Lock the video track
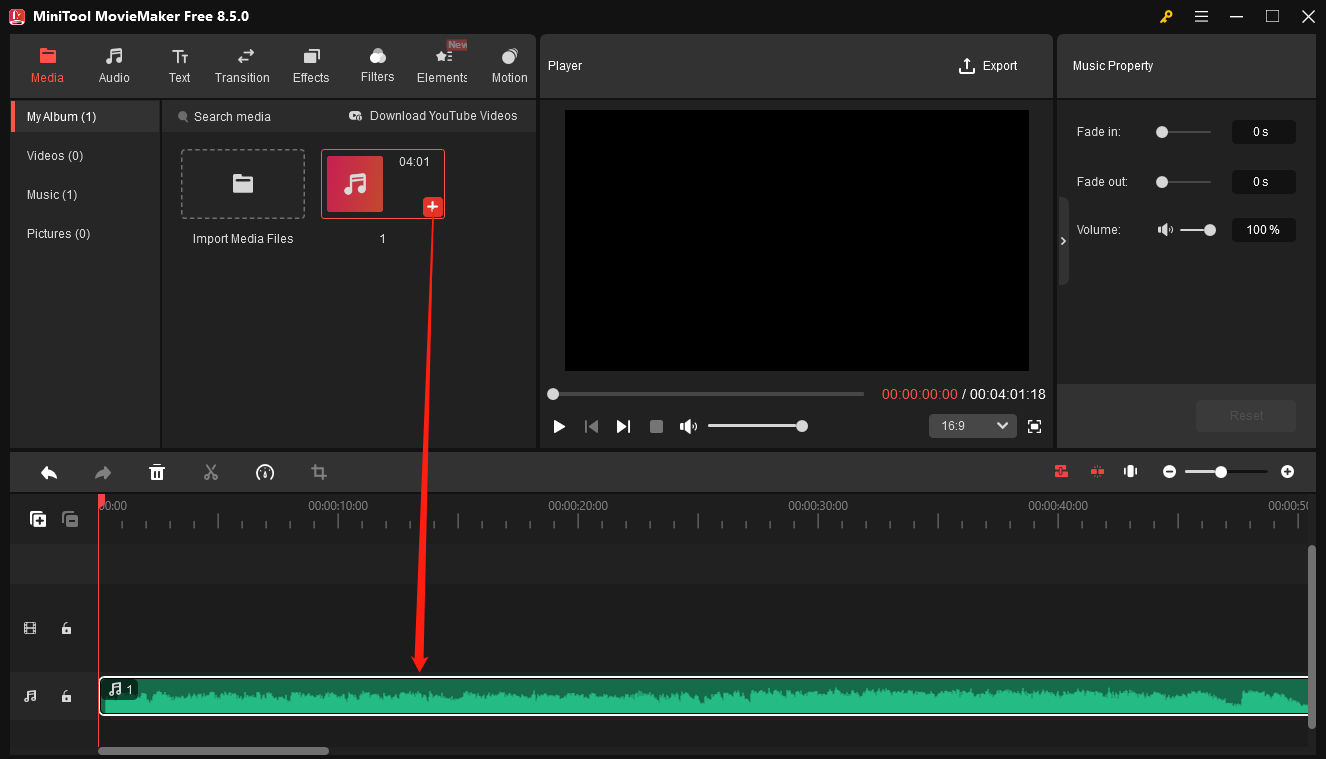The image size is (1326, 759). click(x=66, y=628)
